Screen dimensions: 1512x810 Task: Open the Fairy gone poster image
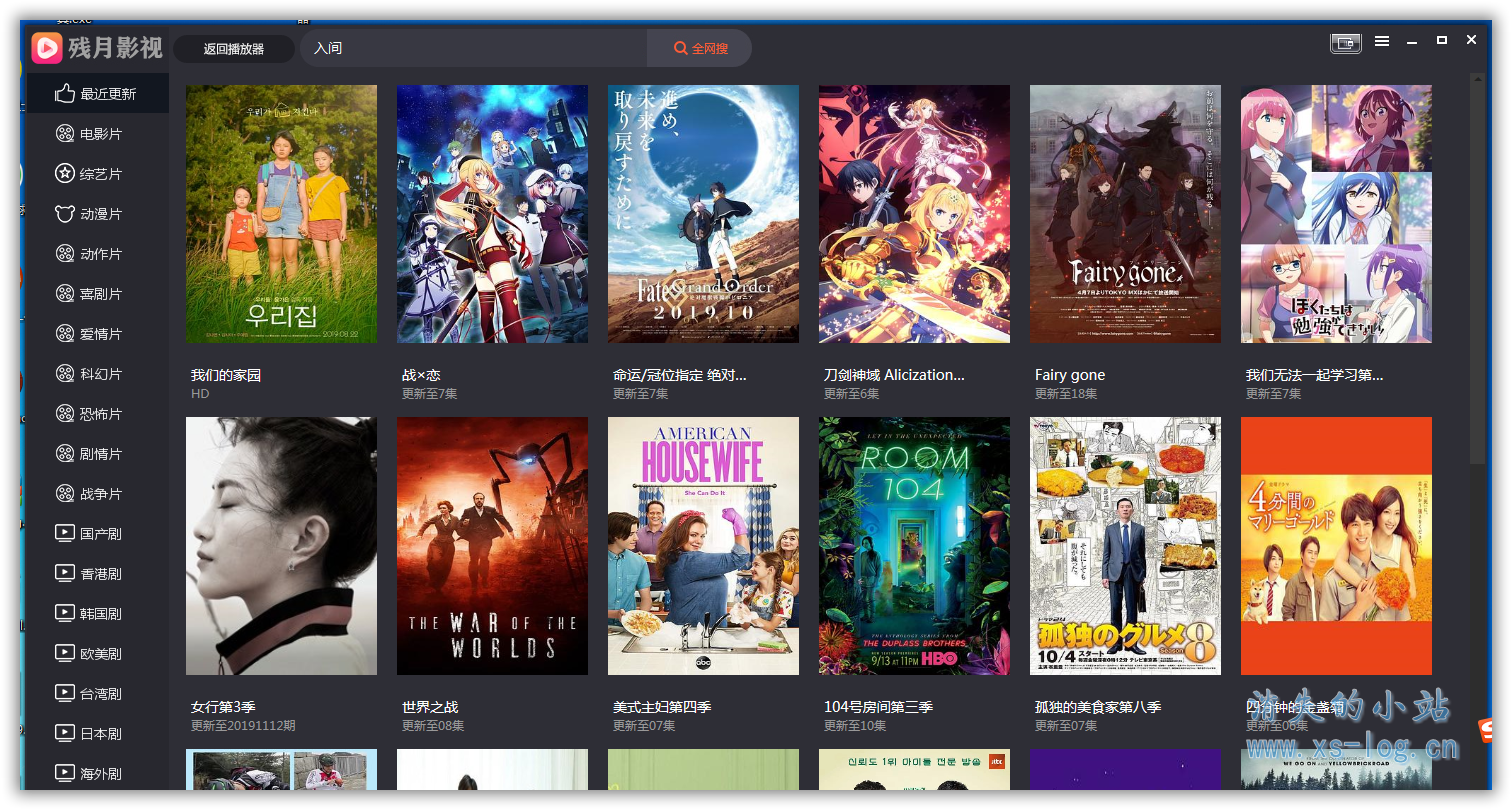click(1125, 214)
